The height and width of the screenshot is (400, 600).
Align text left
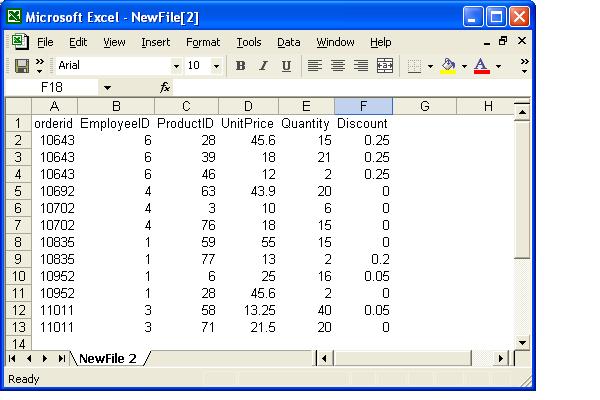tap(315, 66)
